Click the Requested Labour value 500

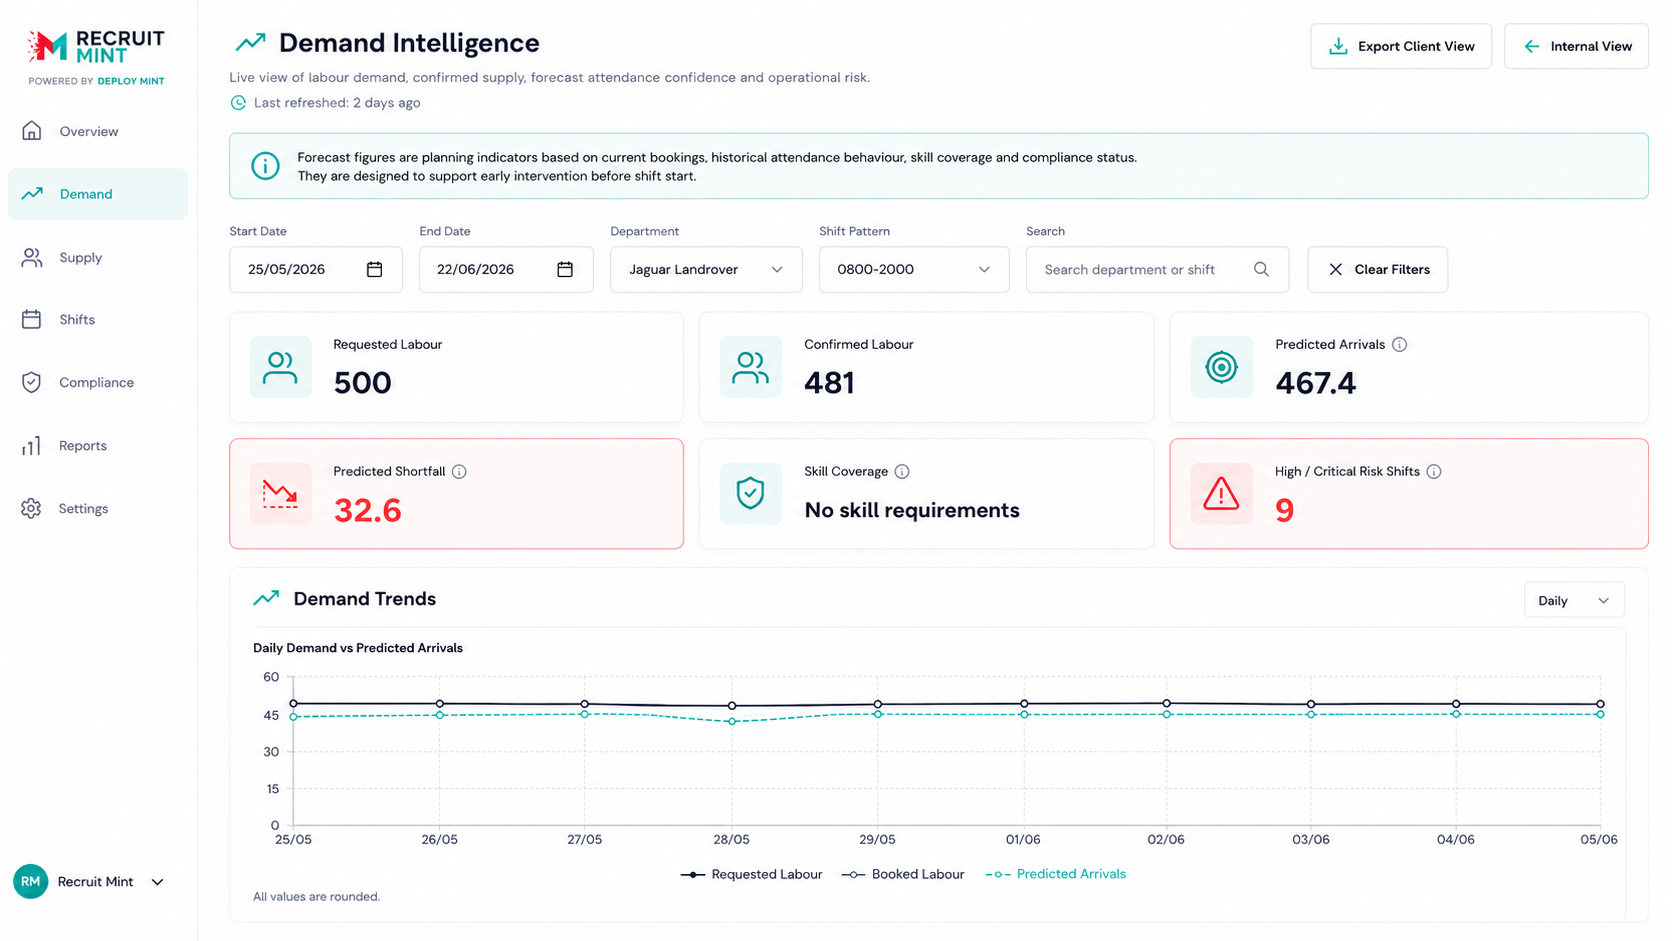click(362, 383)
